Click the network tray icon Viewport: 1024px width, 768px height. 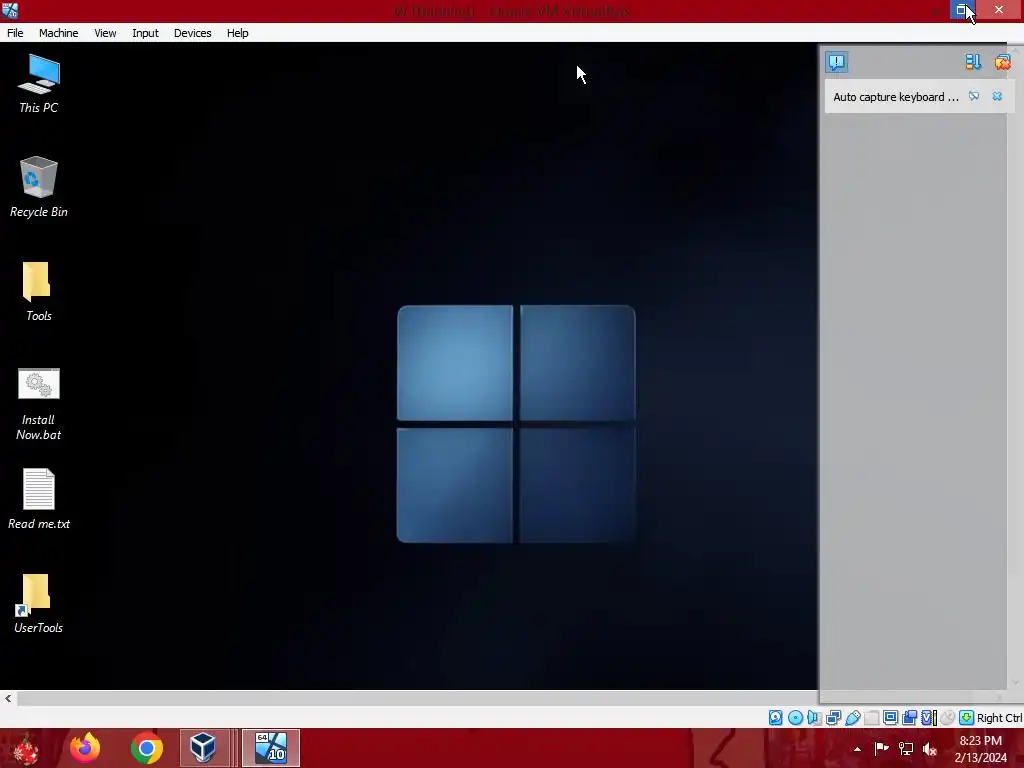point(906,748)
